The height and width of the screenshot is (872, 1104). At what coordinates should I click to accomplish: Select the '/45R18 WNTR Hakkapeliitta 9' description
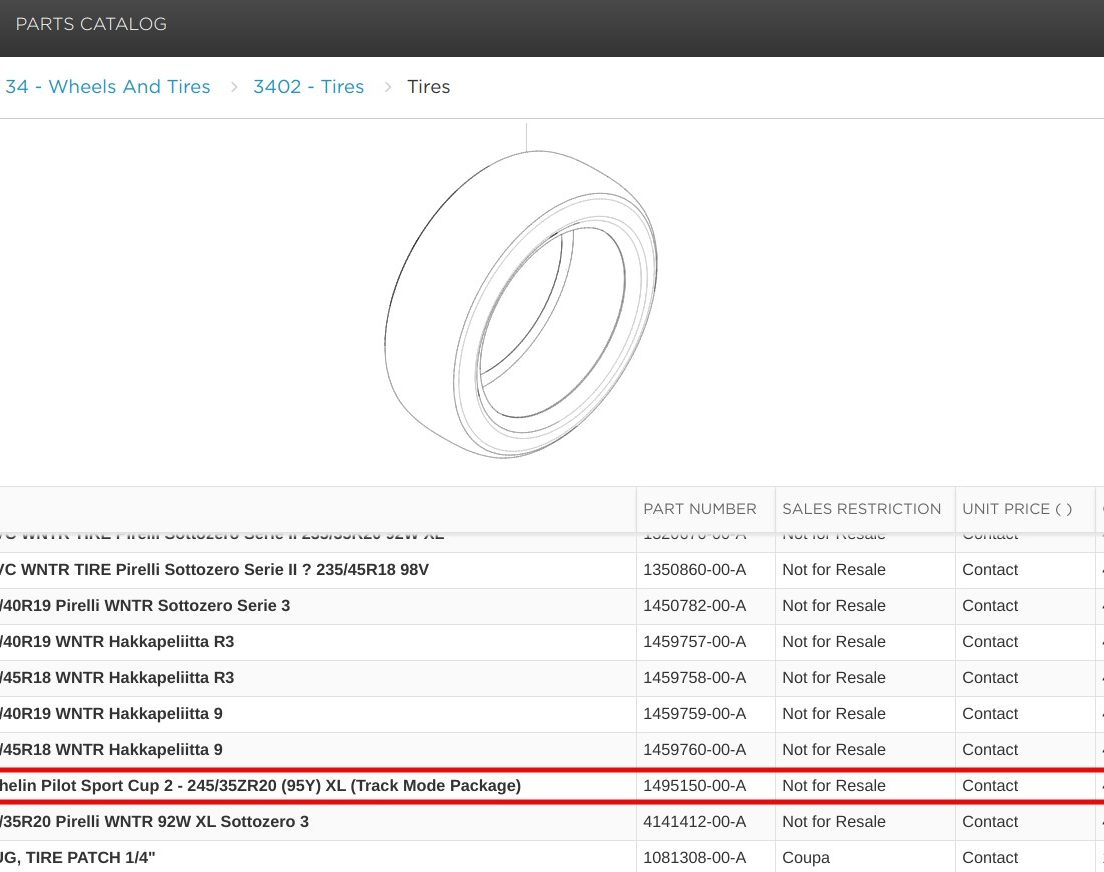pos(111,749)
